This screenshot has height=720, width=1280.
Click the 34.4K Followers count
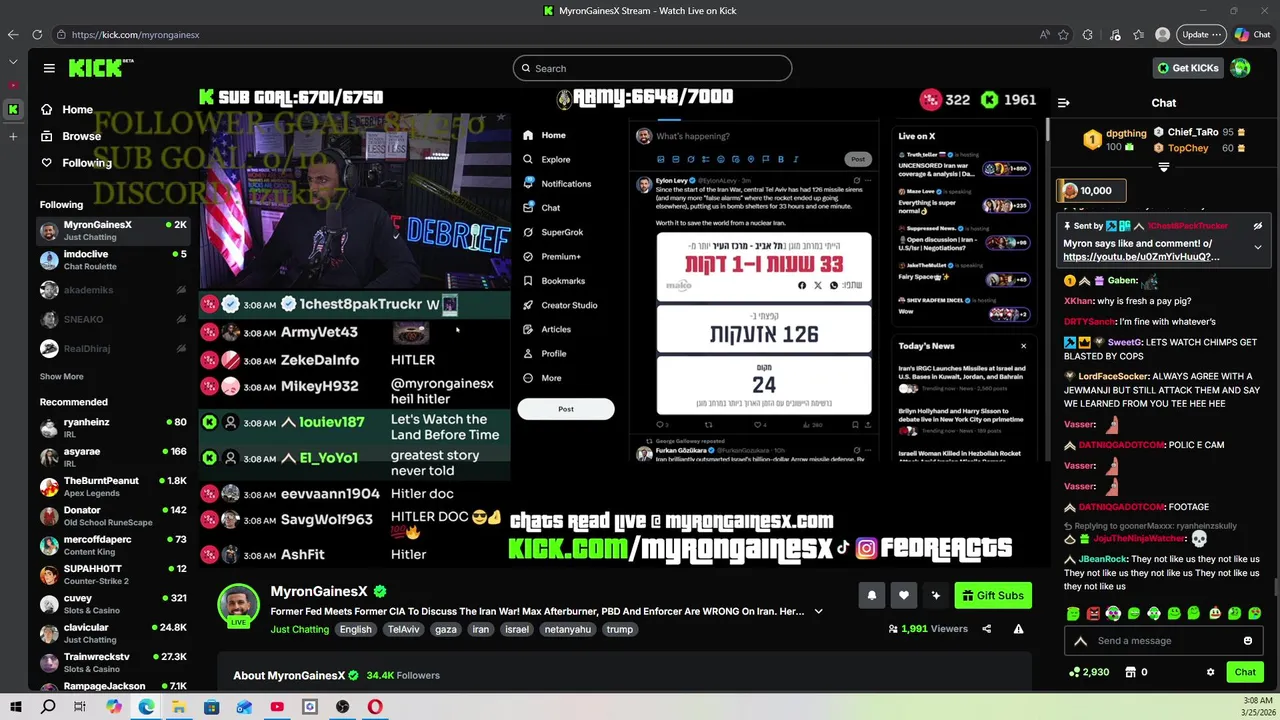point(403,675)
